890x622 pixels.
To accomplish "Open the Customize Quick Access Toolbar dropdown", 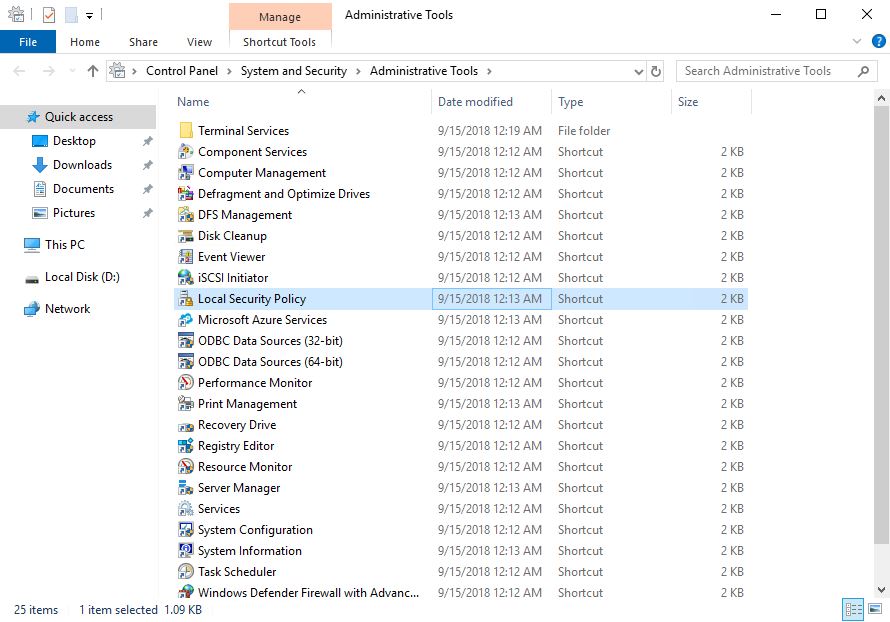I will [x=89, y=16].
